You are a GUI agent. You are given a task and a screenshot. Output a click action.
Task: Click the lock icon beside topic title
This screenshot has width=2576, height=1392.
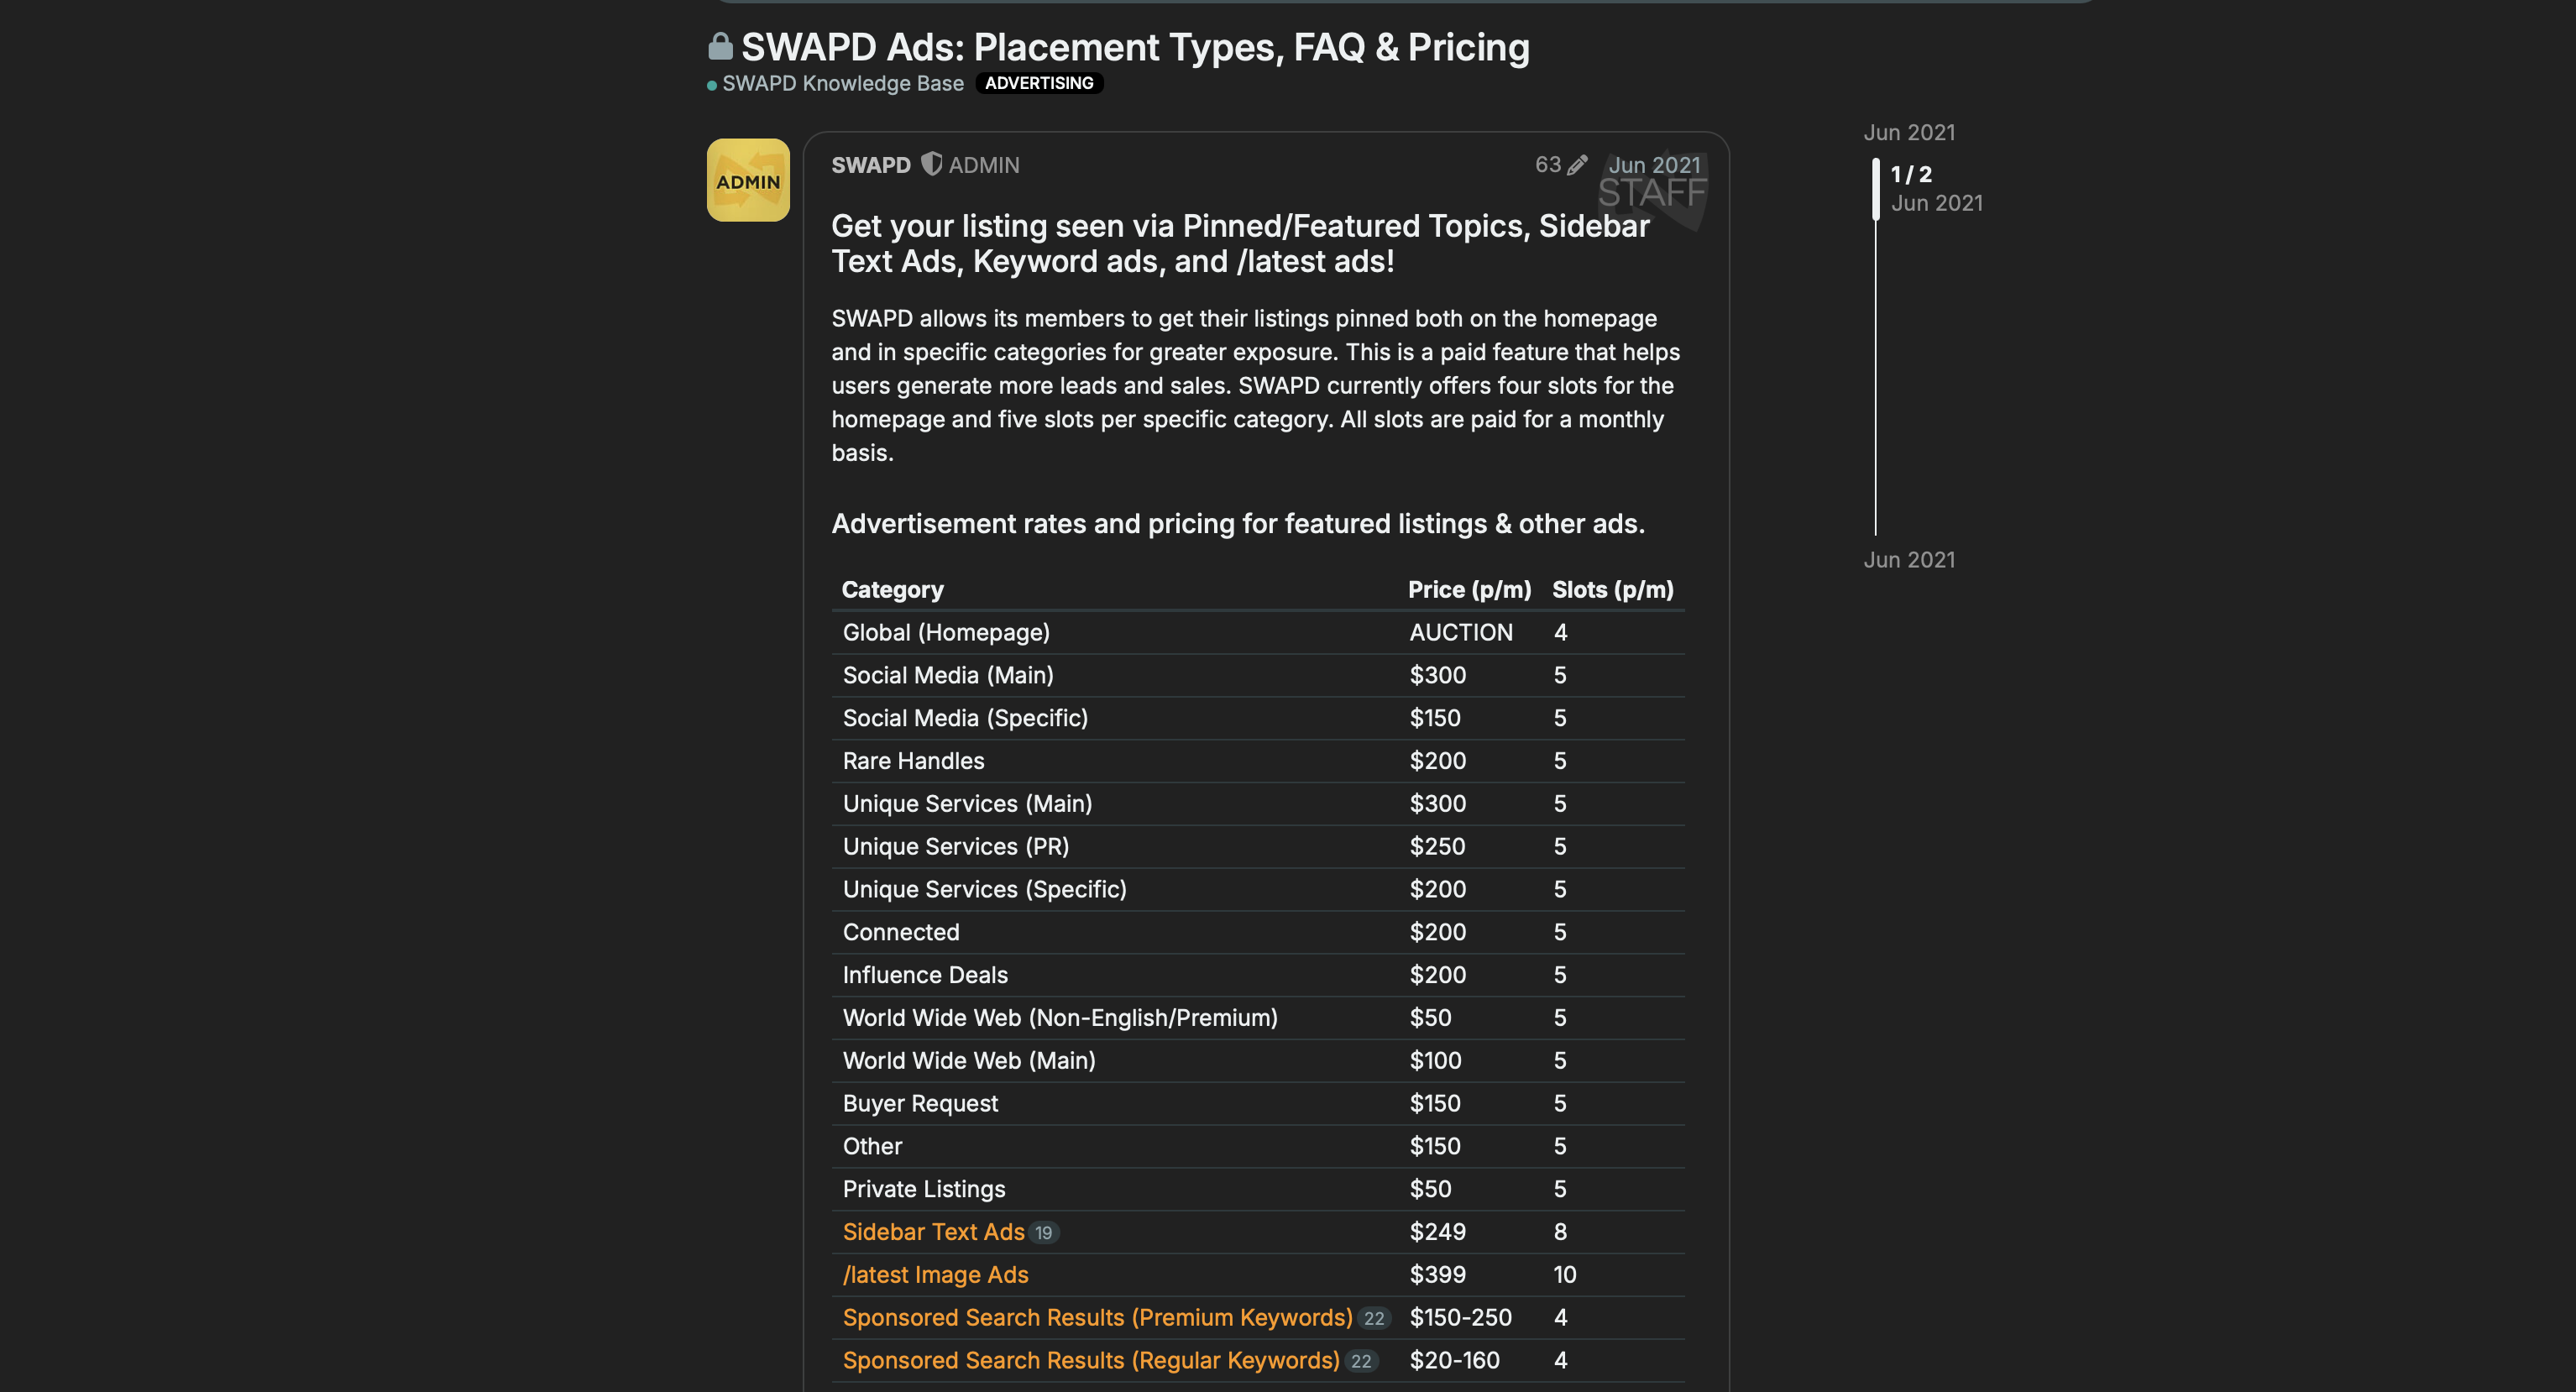(x=720, y=46)
